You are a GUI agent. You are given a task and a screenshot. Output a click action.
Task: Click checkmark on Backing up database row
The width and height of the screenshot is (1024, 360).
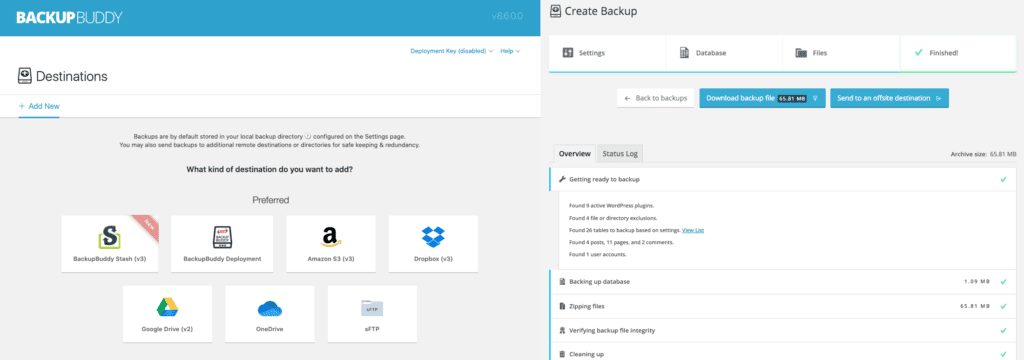point(1003,282)
